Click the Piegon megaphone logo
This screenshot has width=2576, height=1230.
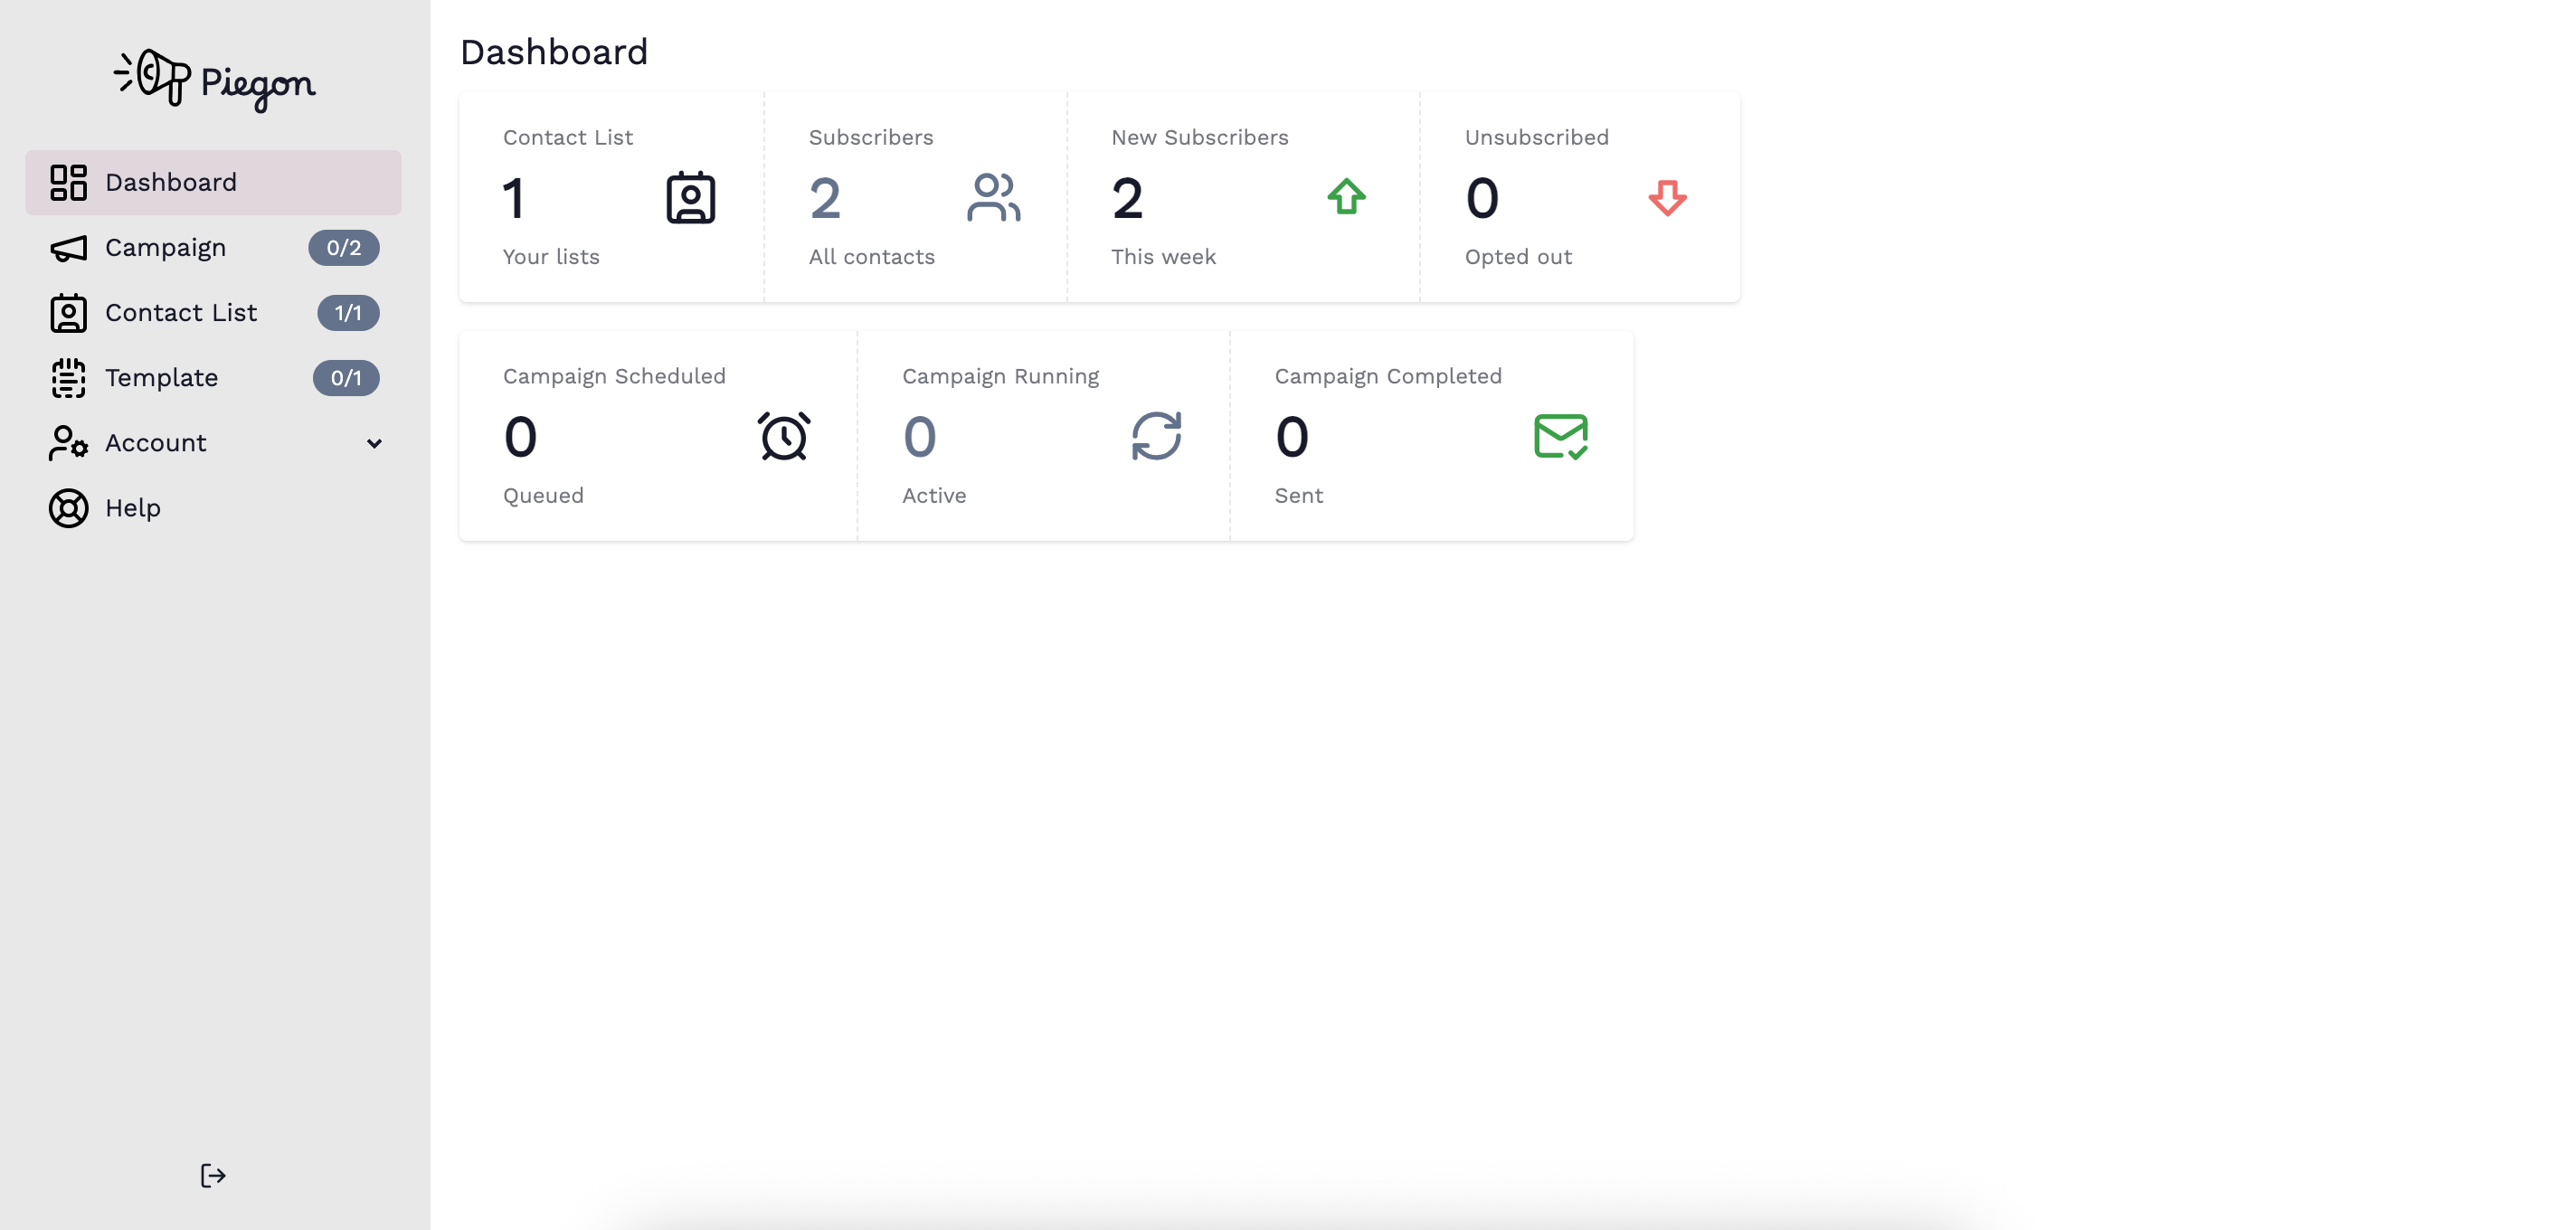tap(215, 80)
